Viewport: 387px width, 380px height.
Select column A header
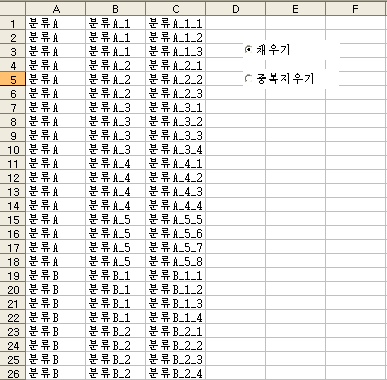pyautogui.click(x=56, y=9)
